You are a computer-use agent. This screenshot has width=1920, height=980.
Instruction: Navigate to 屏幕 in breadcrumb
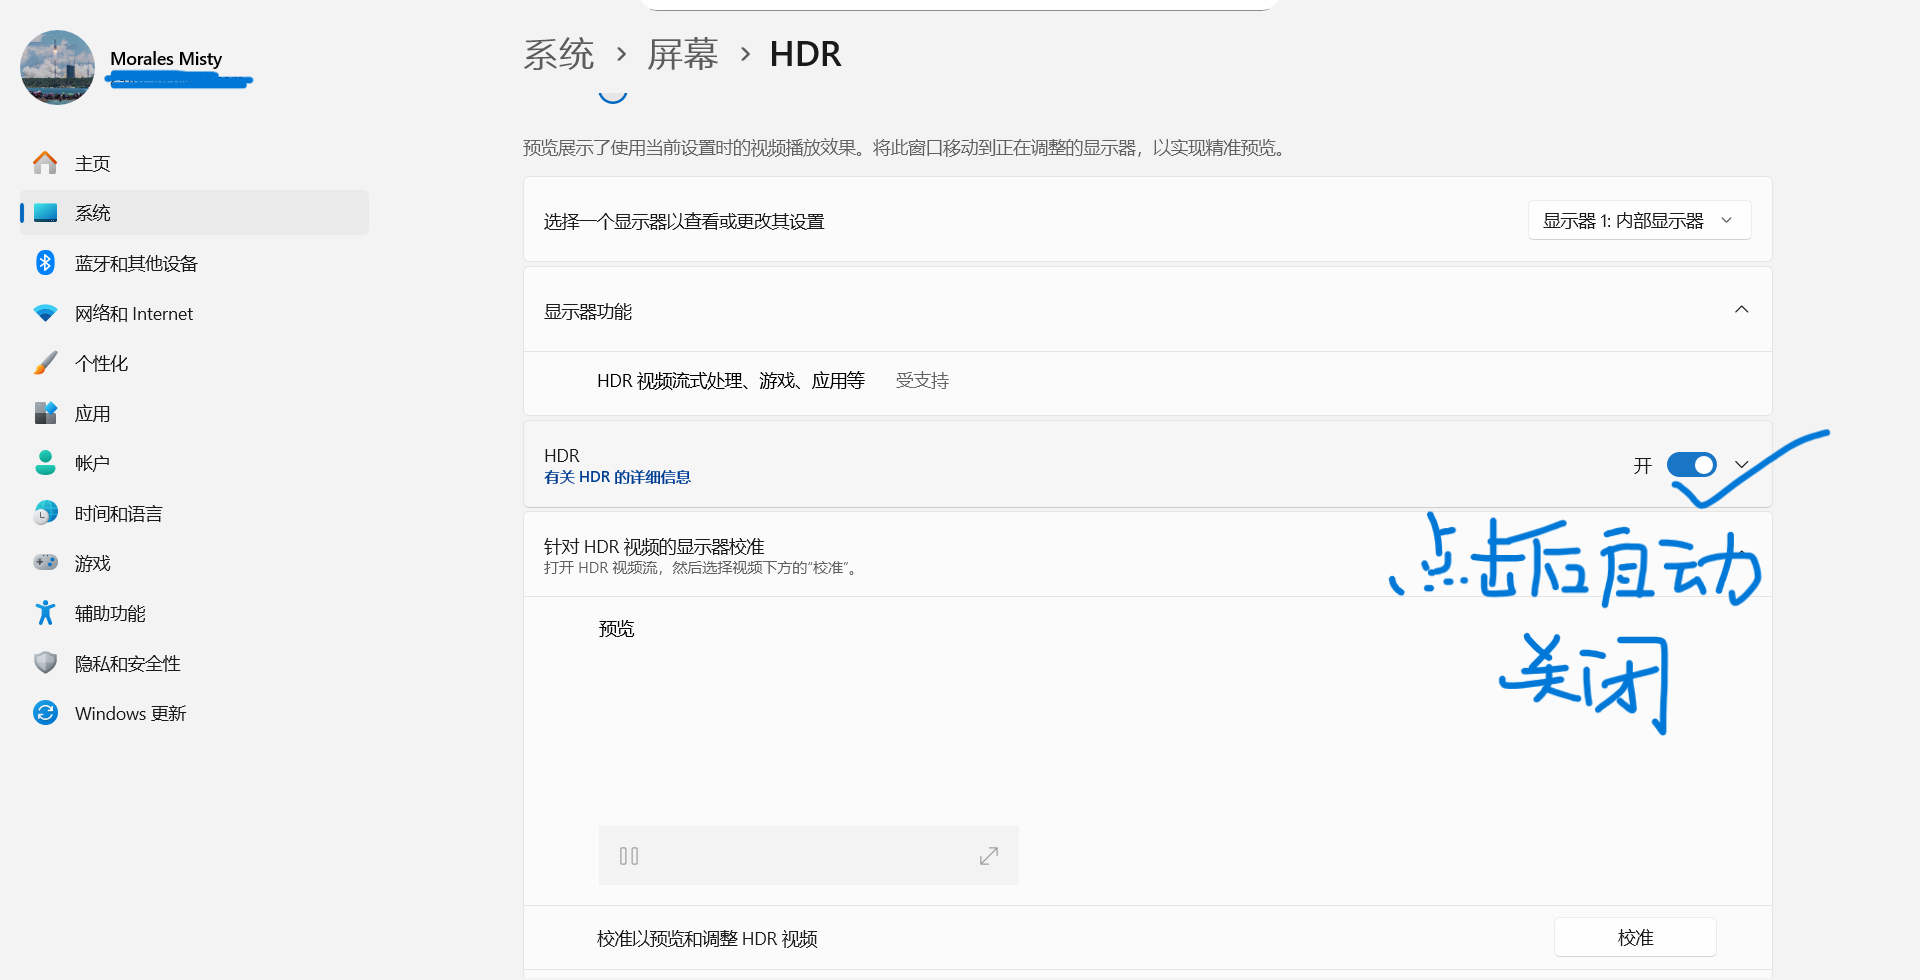683,54
